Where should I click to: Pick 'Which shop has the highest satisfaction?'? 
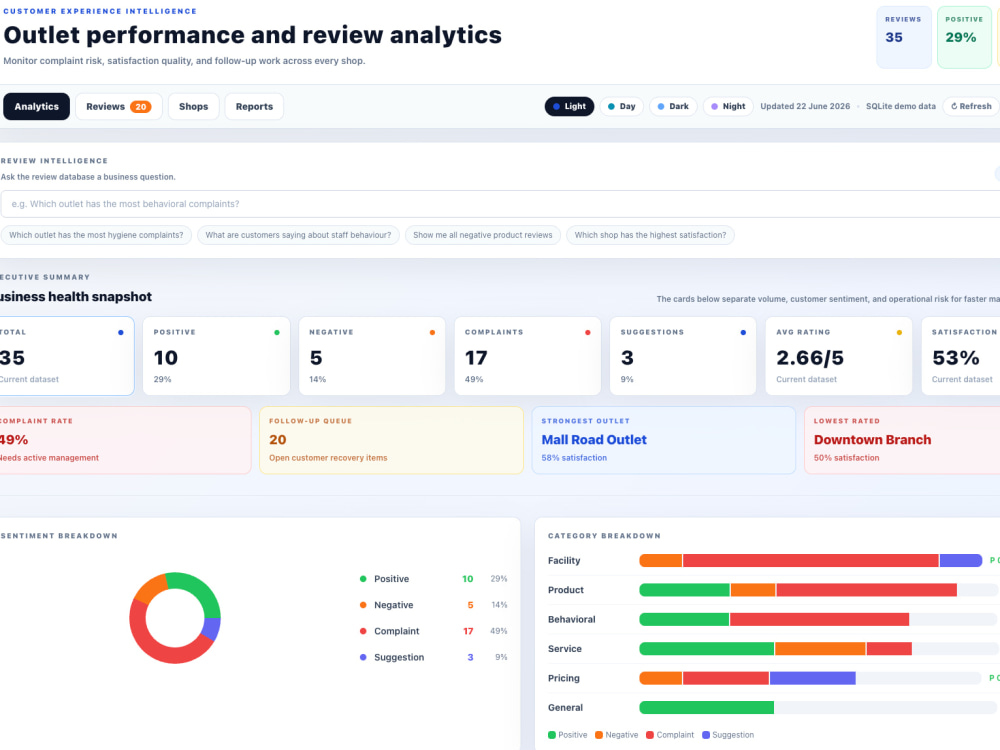point(651,235)
